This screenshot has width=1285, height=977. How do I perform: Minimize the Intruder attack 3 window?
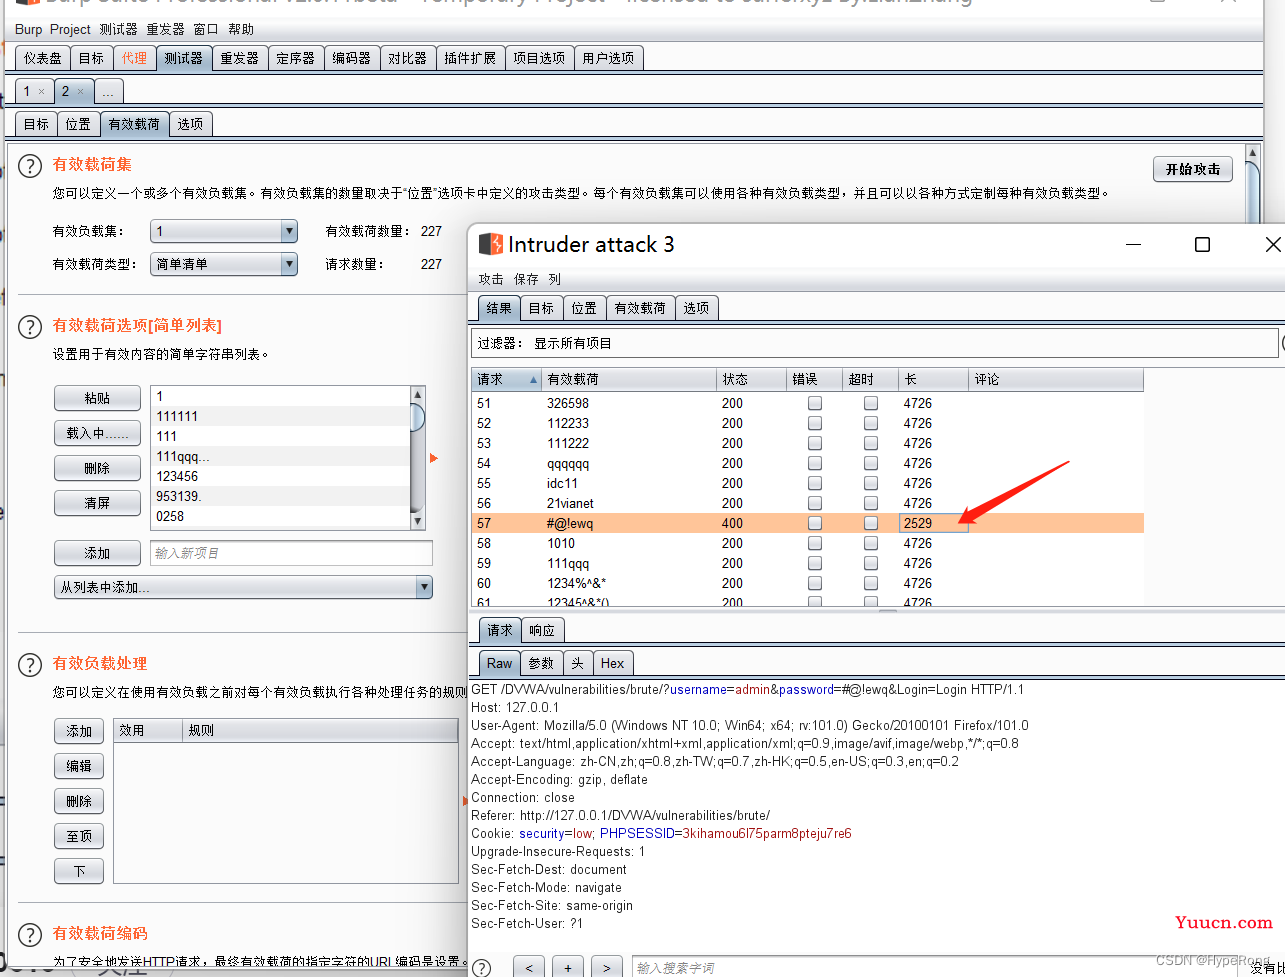tap(1133, 245)
